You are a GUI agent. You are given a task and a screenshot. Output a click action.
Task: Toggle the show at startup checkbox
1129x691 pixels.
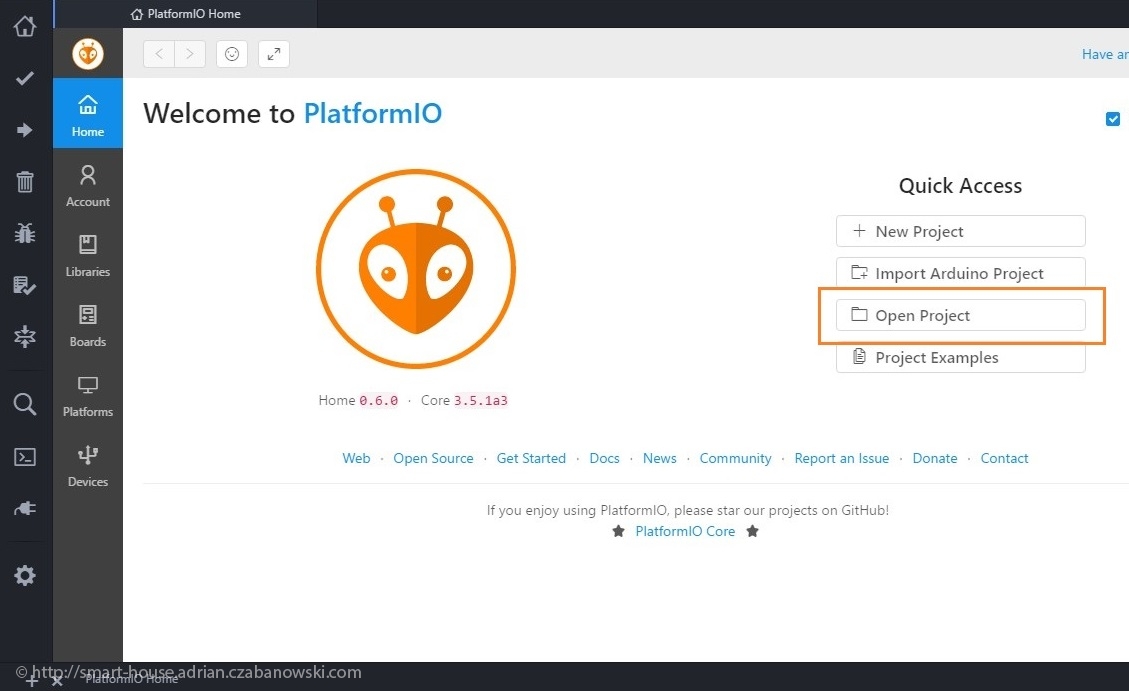pyautogui.click(x=1112, y=119)
